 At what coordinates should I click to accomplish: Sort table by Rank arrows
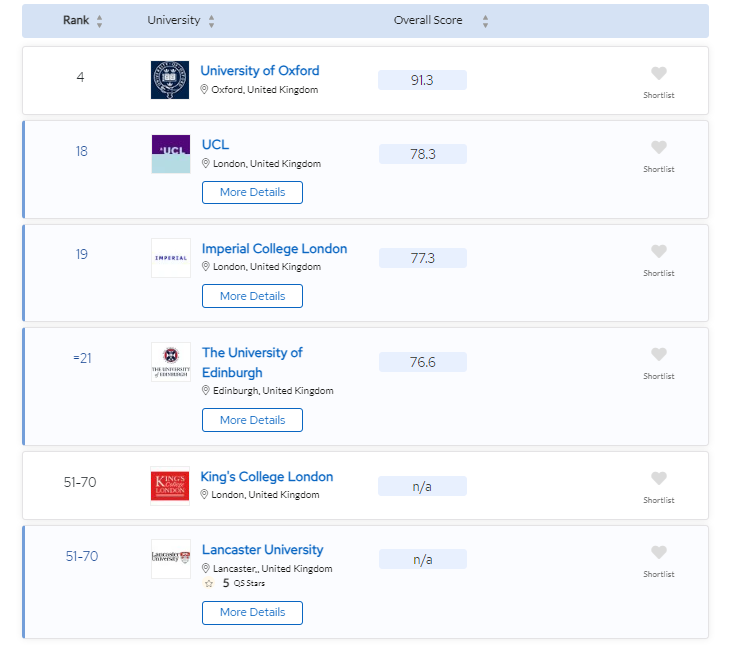point(99,21)
